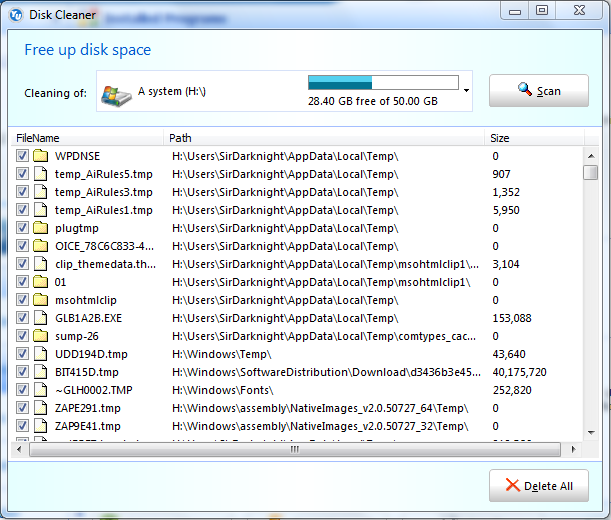
Task: Click the horizontal scrollbar left arrow
Action: point(19,449)
